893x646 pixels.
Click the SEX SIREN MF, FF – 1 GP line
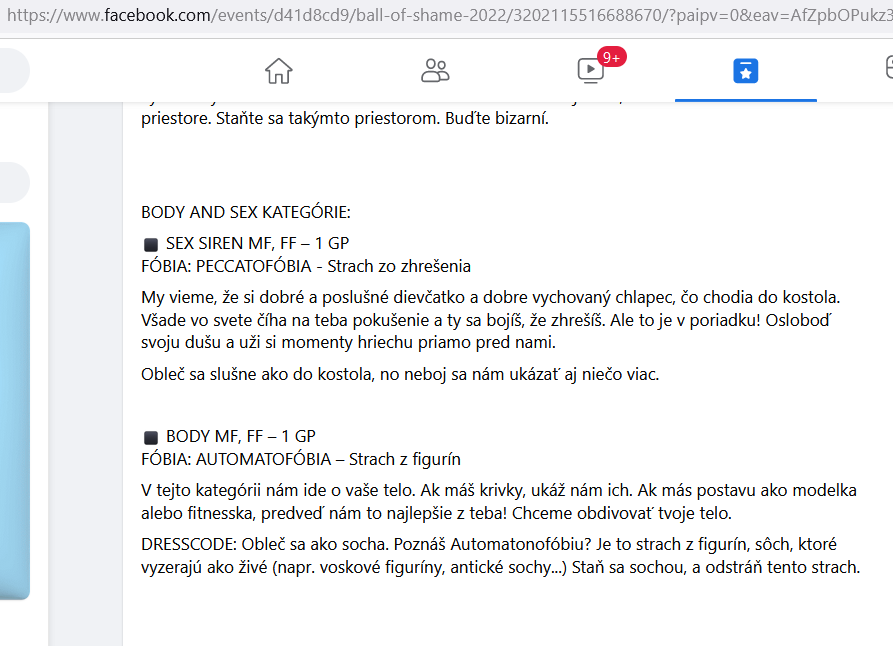[257, 243]
